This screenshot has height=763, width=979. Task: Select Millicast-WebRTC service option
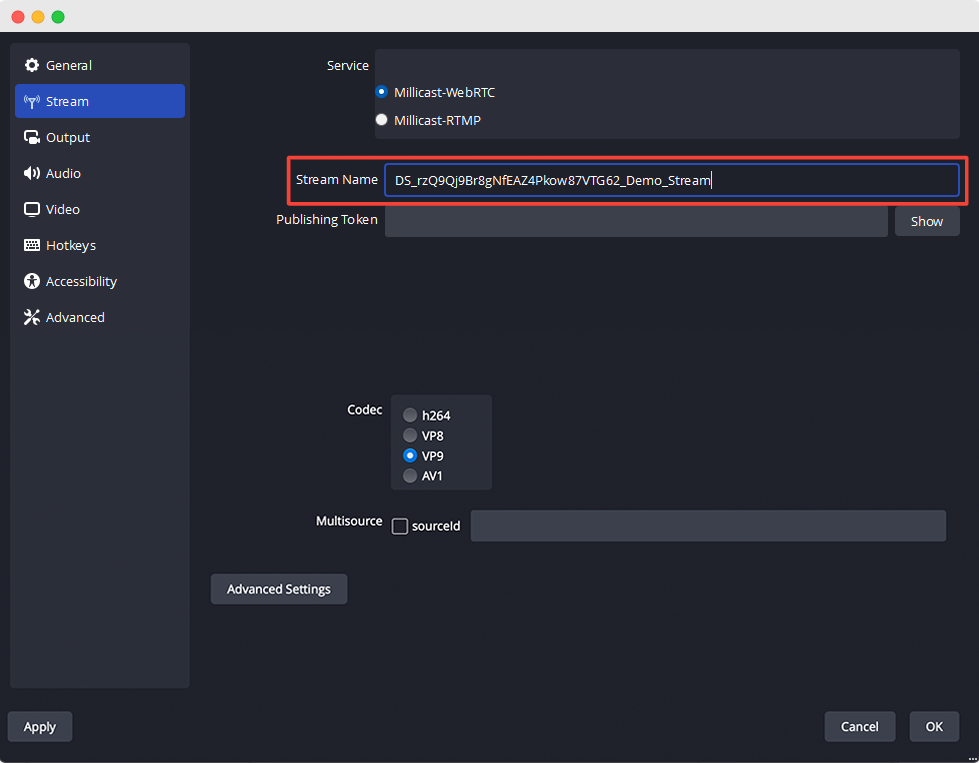point(382,92)
